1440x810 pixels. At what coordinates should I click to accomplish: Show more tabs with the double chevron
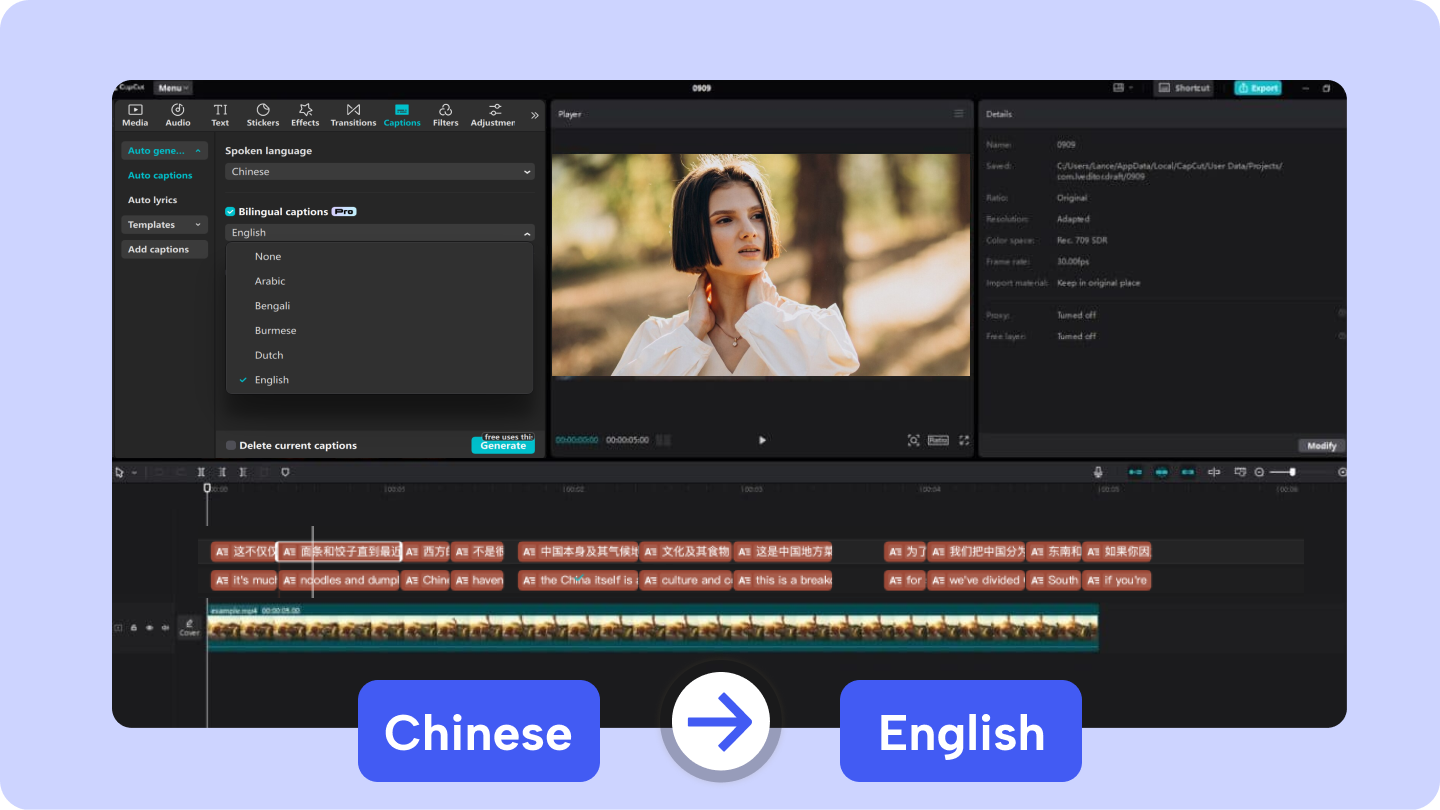click(x=535, y=115)
